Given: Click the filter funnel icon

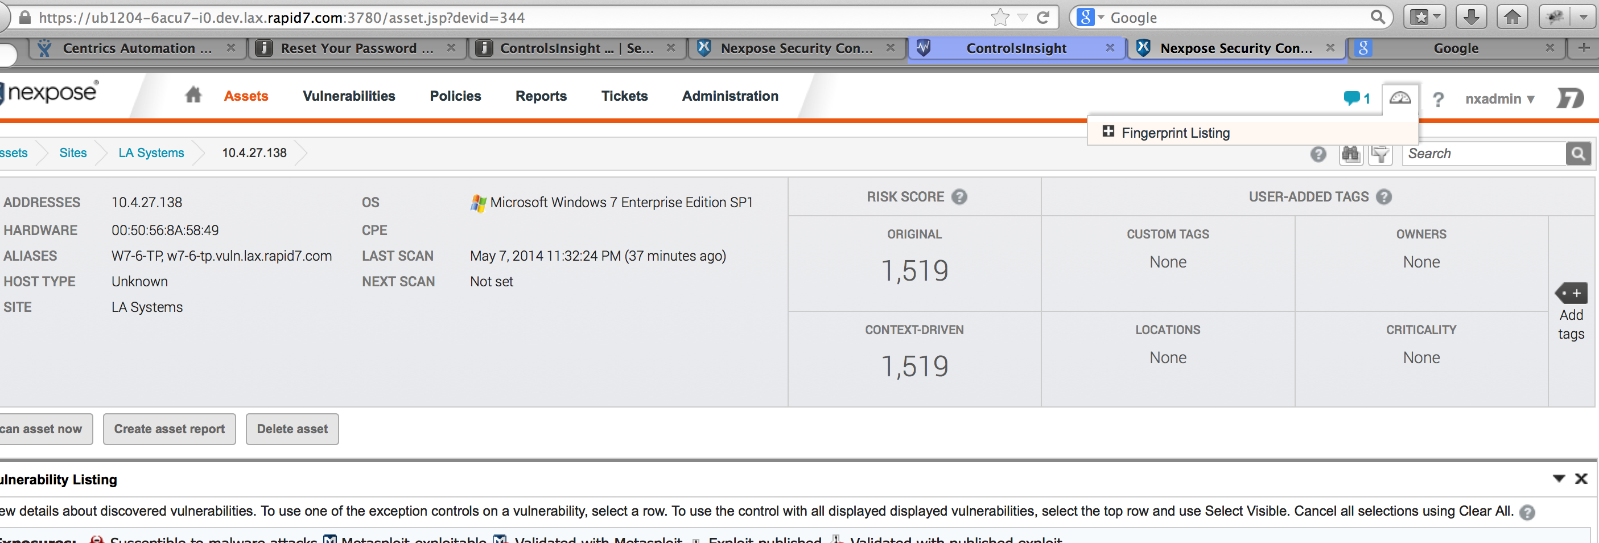Looking at the screenshot, I should 1380,154.
